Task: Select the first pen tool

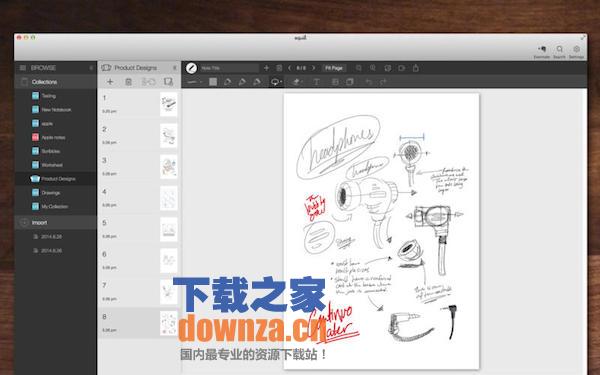Action: pyautogui.click(x=228, y=82)
